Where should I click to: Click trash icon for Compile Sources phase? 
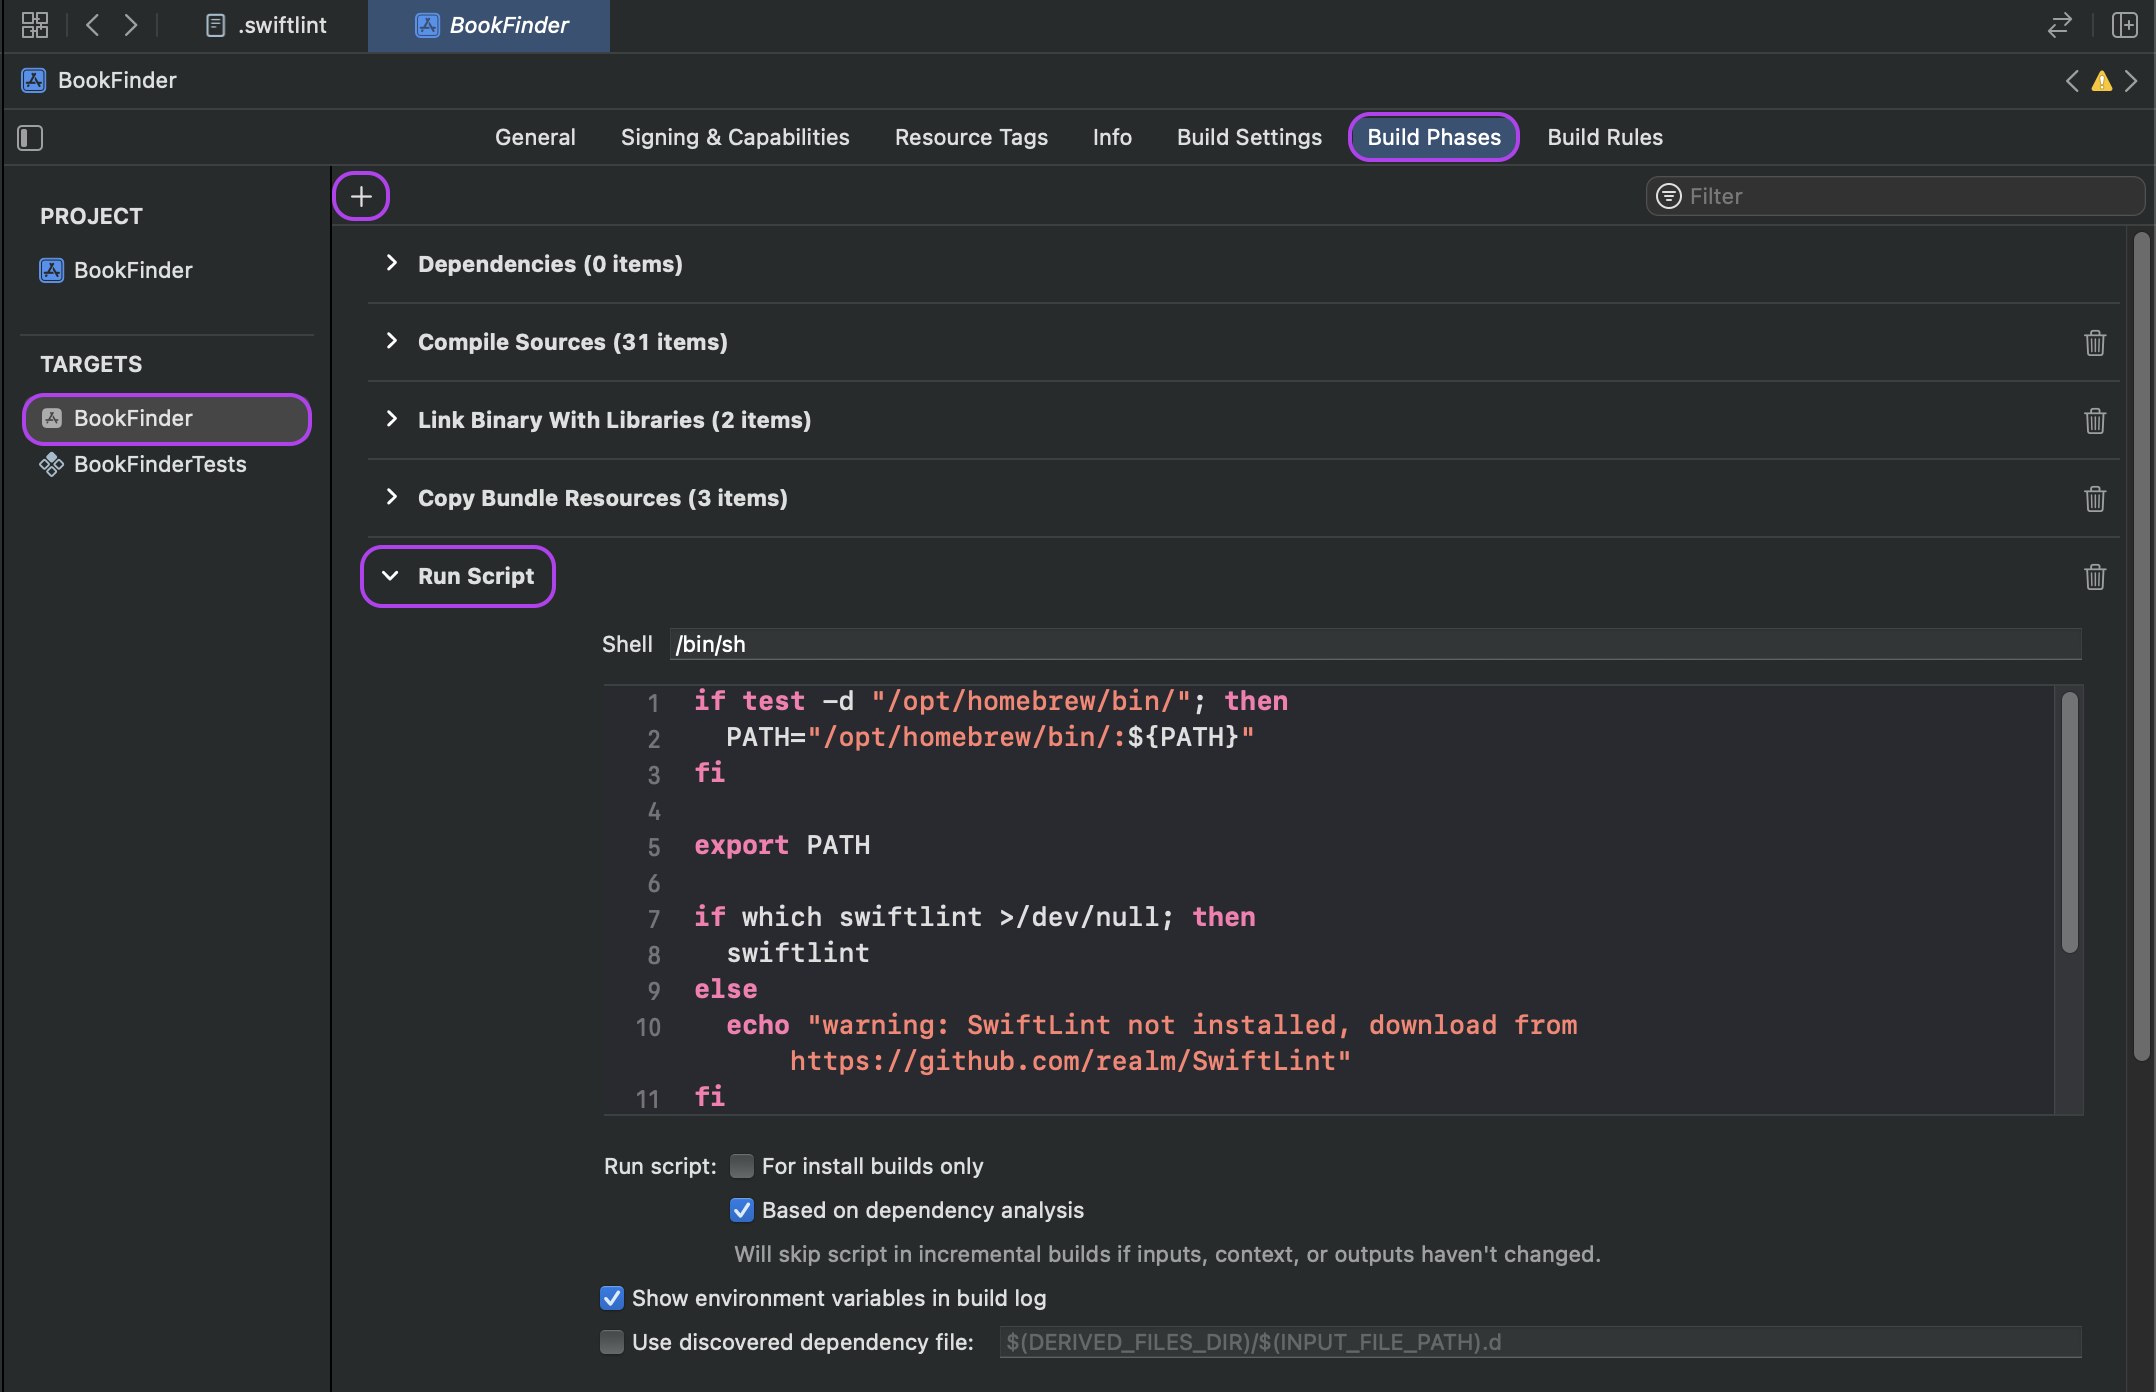click(2095, 343)
